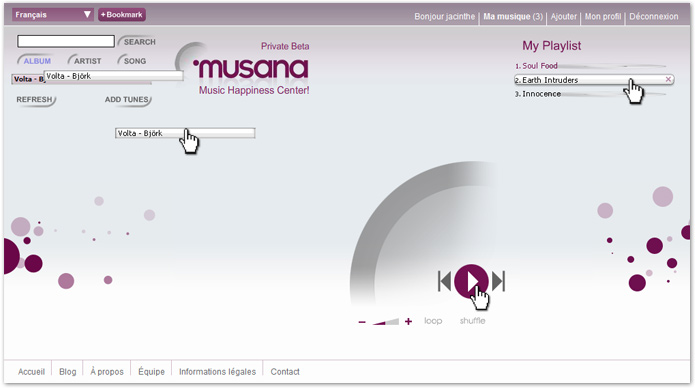Click the musana logo
The height and width of the screenshot is (388, 695).
click(250, 68)
